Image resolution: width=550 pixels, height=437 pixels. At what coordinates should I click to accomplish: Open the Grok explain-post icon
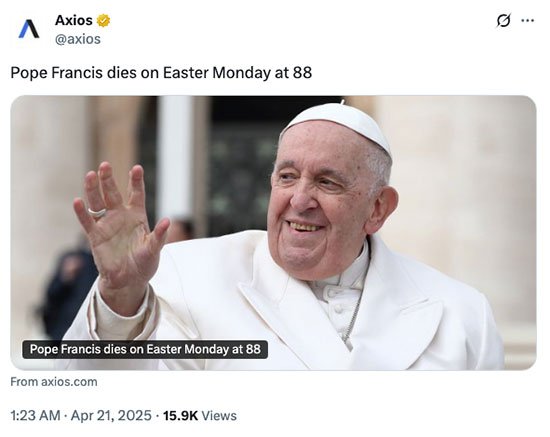pos(503,20)
